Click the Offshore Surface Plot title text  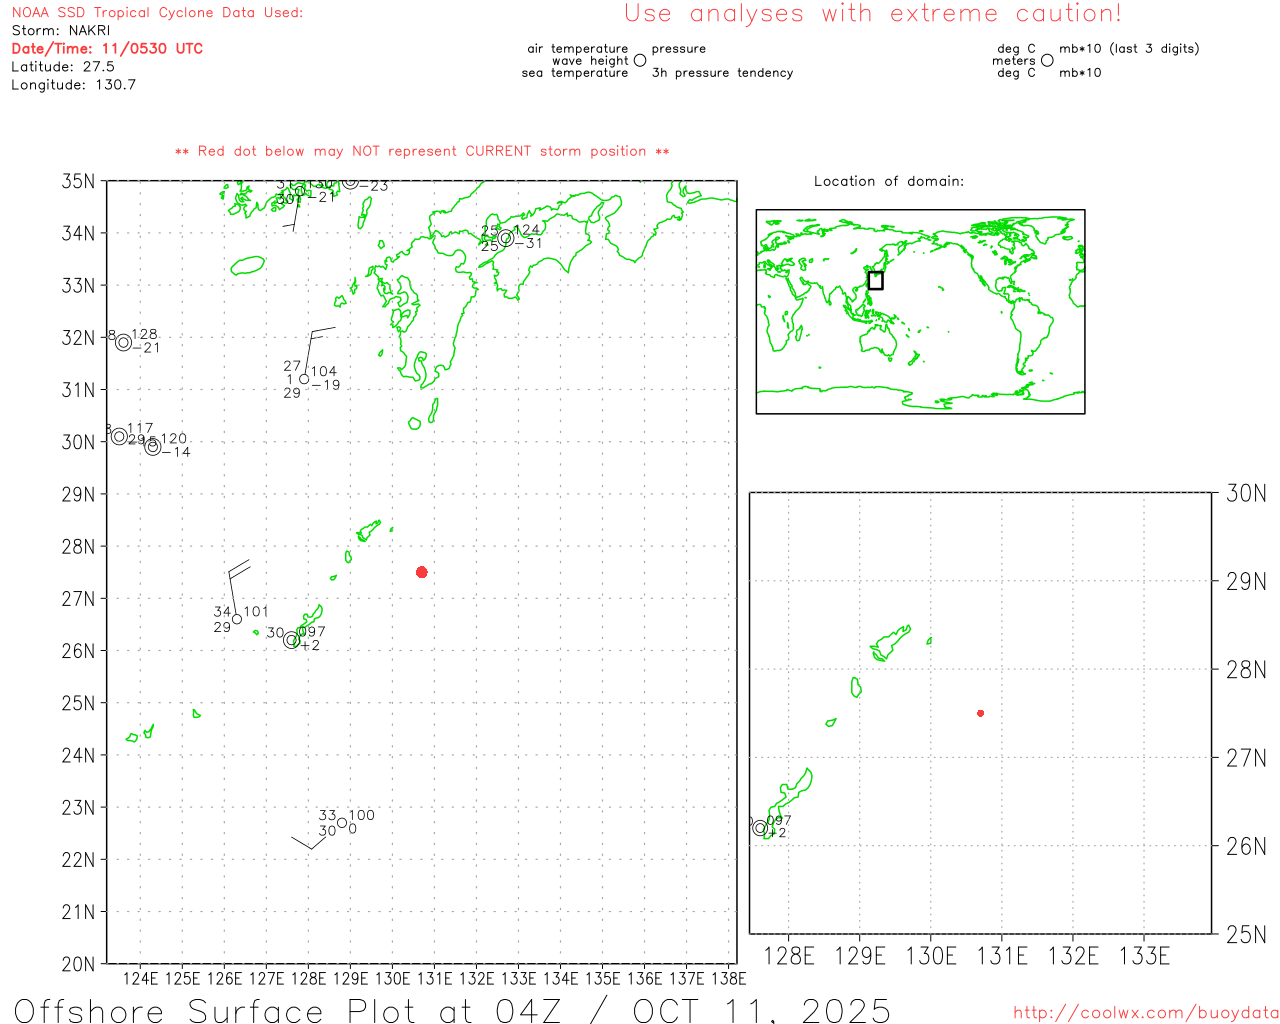[452, 1009]
